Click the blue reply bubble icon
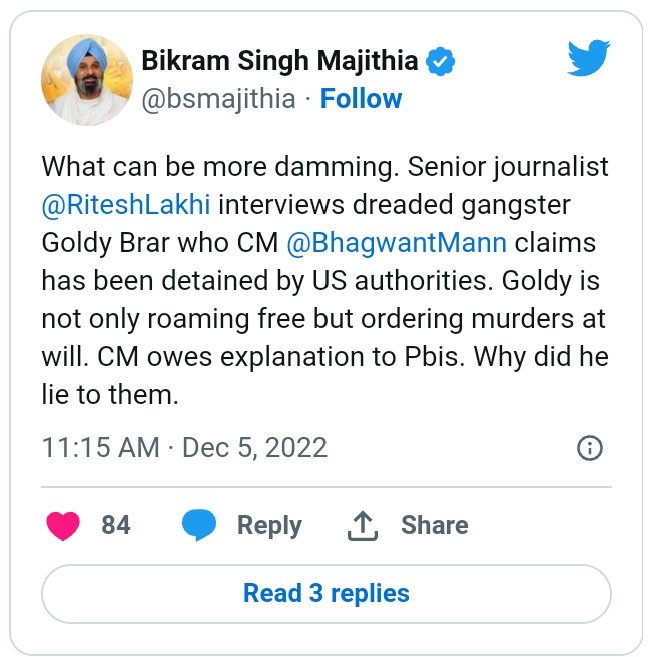This screenshot has height=657, width=653. click(199, 526)
